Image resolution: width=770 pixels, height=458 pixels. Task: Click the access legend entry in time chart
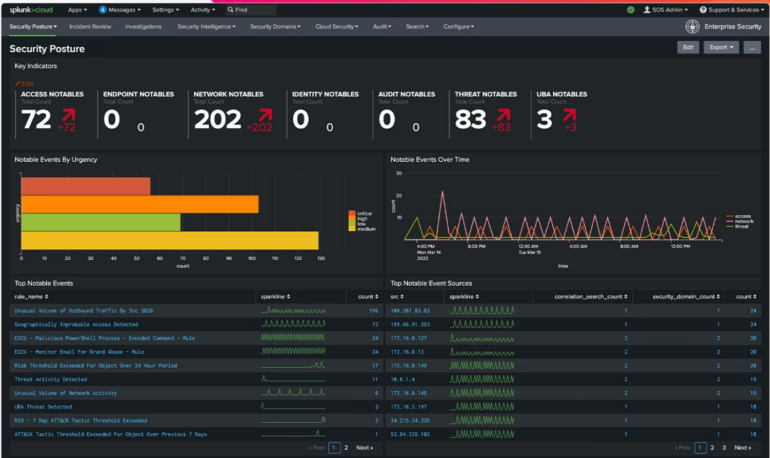point(739,216)
